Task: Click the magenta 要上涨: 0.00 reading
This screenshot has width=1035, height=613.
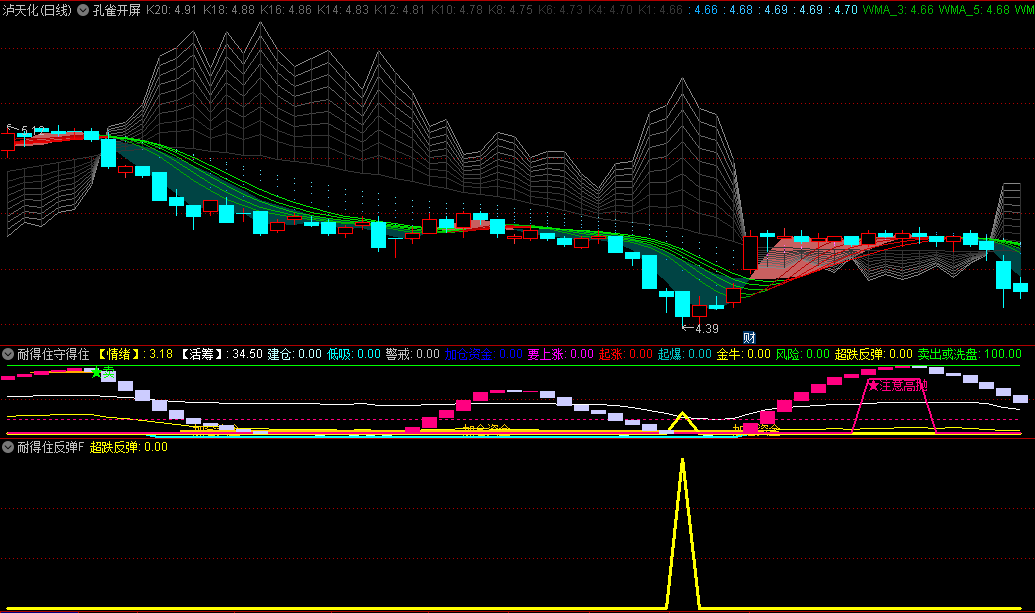Action: (x=560, y=354)
